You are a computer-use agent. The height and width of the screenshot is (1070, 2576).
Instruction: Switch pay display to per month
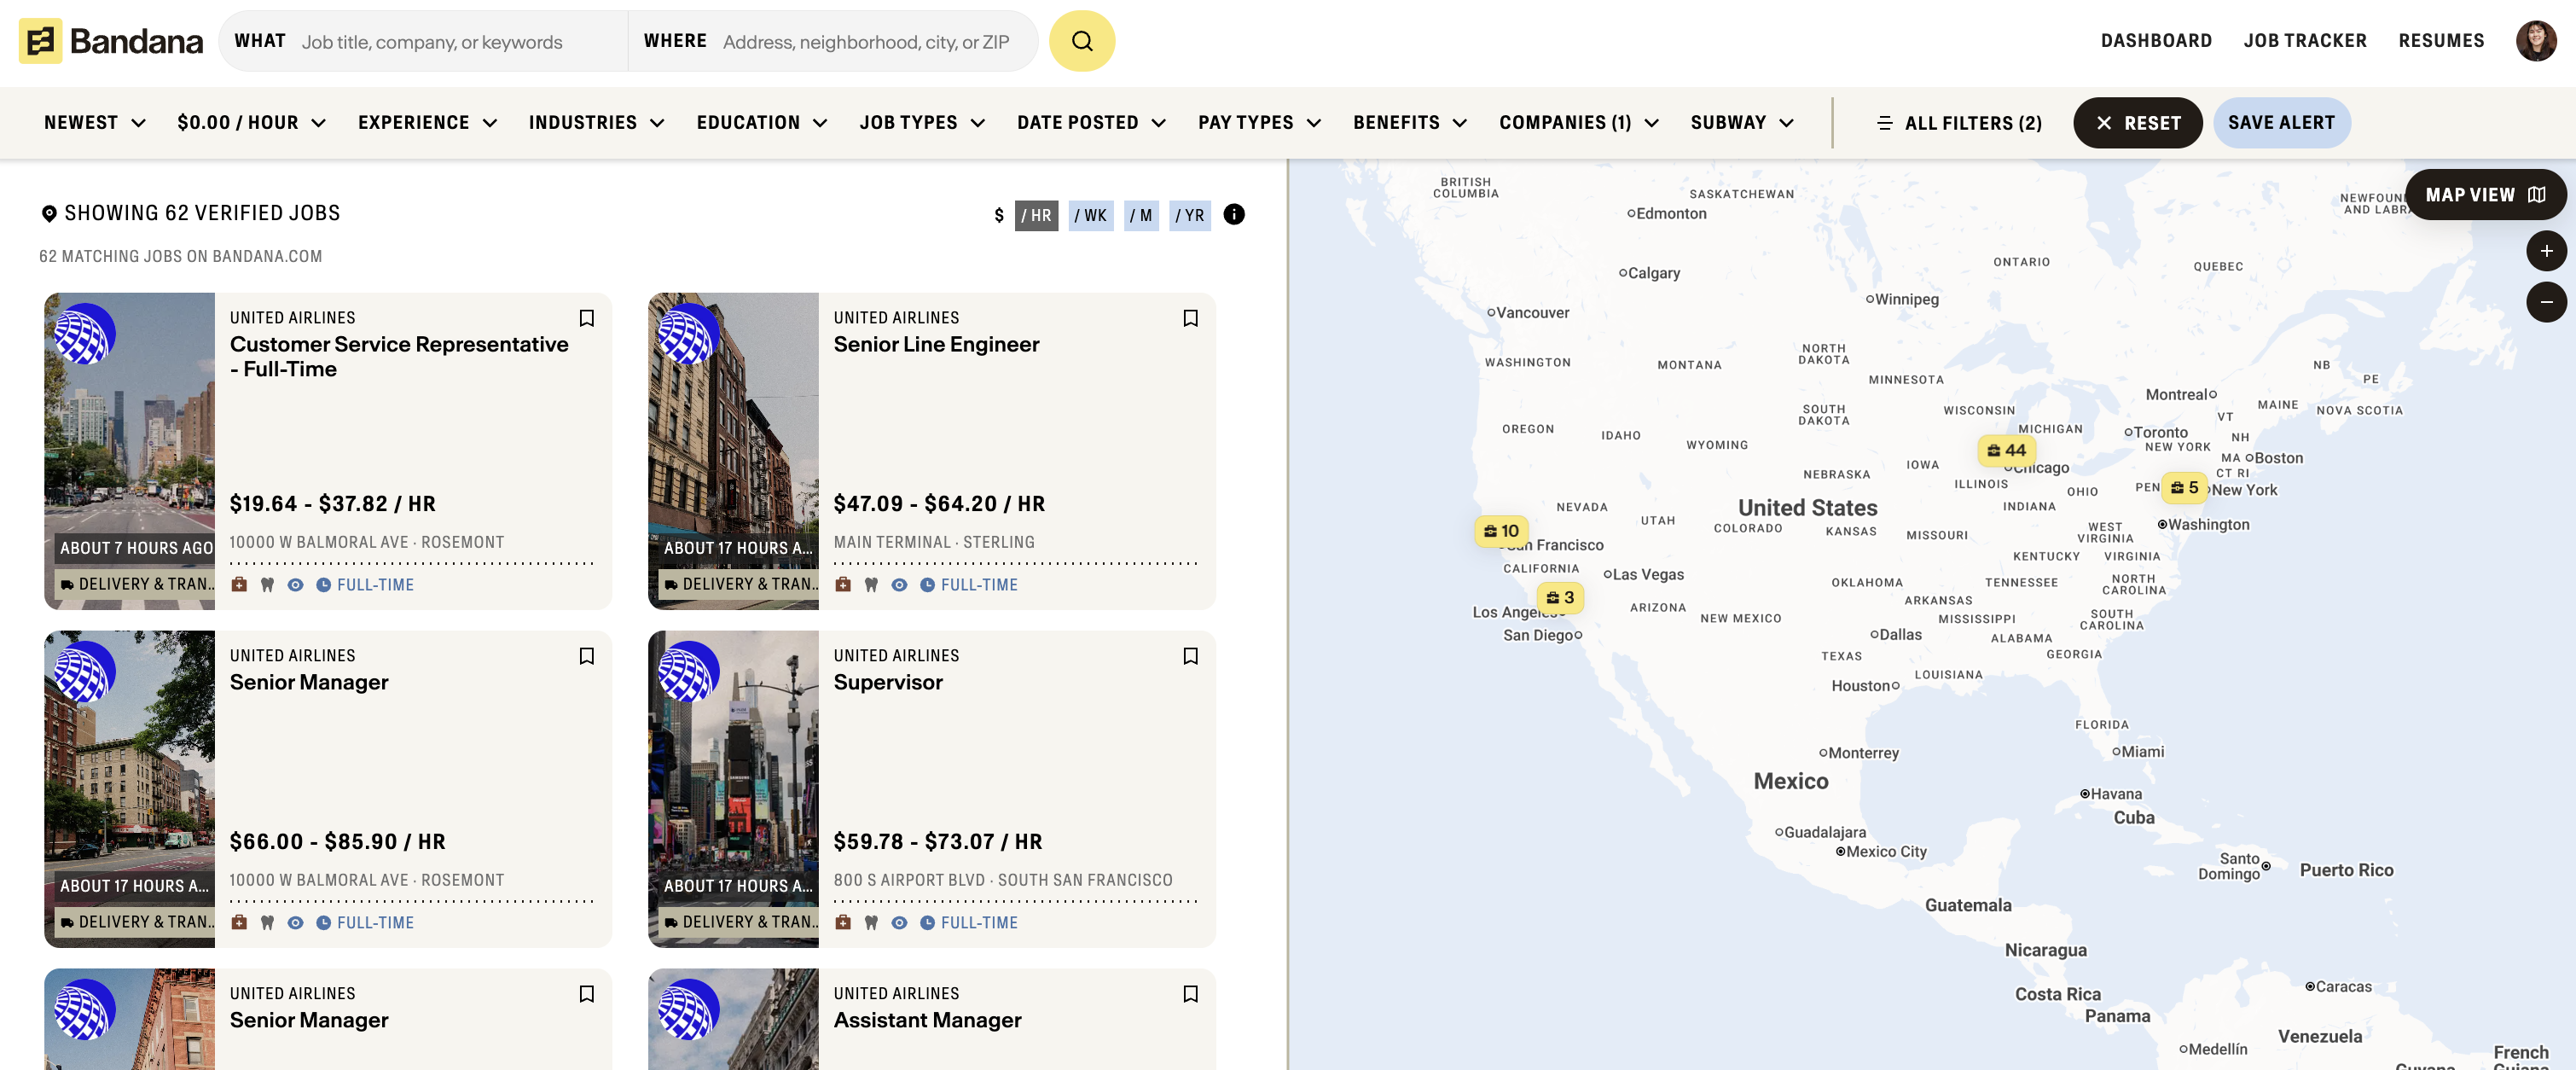1141,216
